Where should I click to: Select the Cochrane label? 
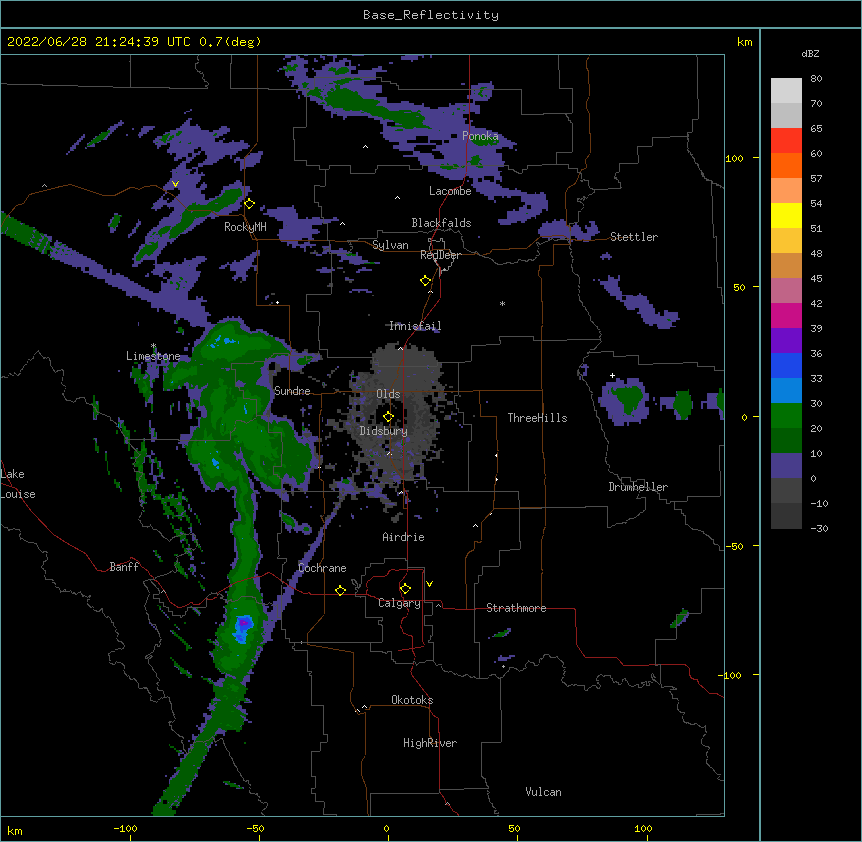pos(322,568)
